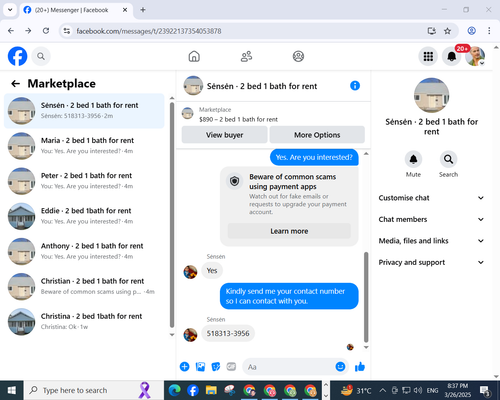Open Christina 2 bed 1bath conversation
Viewport: 500px width, 400px height.
pyautogui.click(x=84, y=322)
